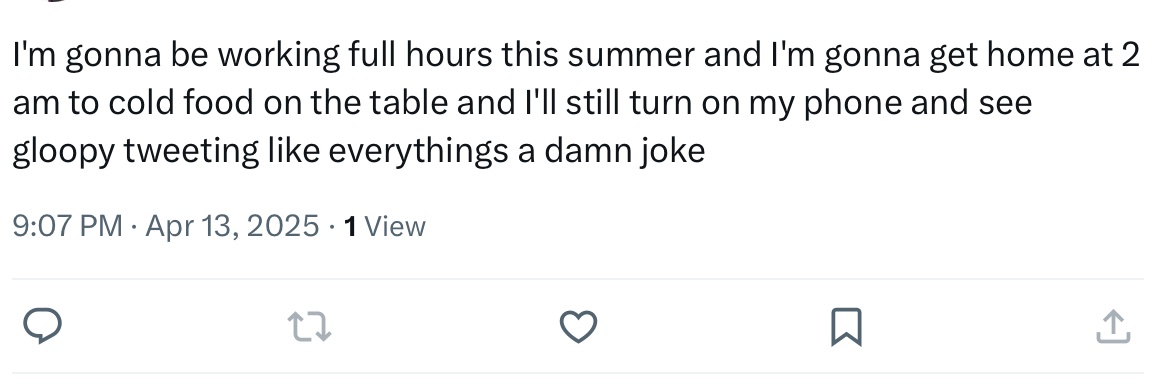Click the bold number 1 before View
This screenshot has height=384, width=1153.
click(350, 226)
